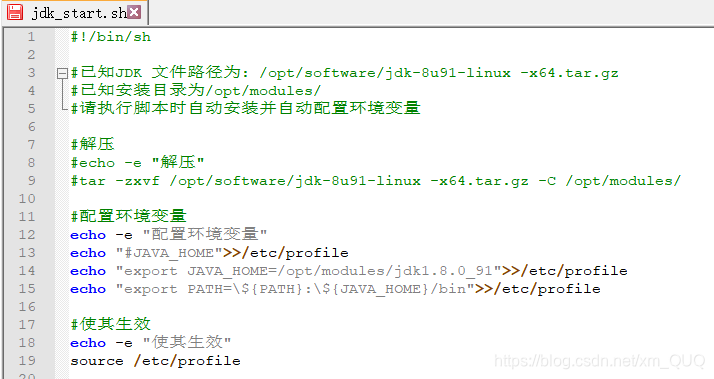The width and height of the screenshot is (714, 379).
Task: Click the string "使其生效" on line 18
Action: tap(187, 342)
